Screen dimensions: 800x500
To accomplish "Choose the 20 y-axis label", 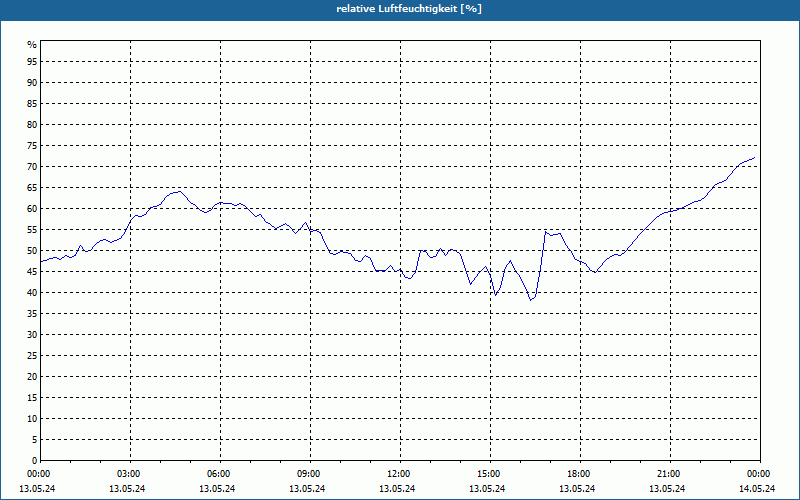I will pyautogui.click(x=32, y=377).
